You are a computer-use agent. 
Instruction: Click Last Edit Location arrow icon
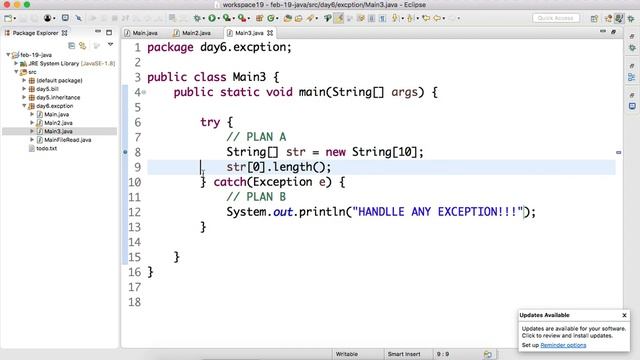coord(426,18)
